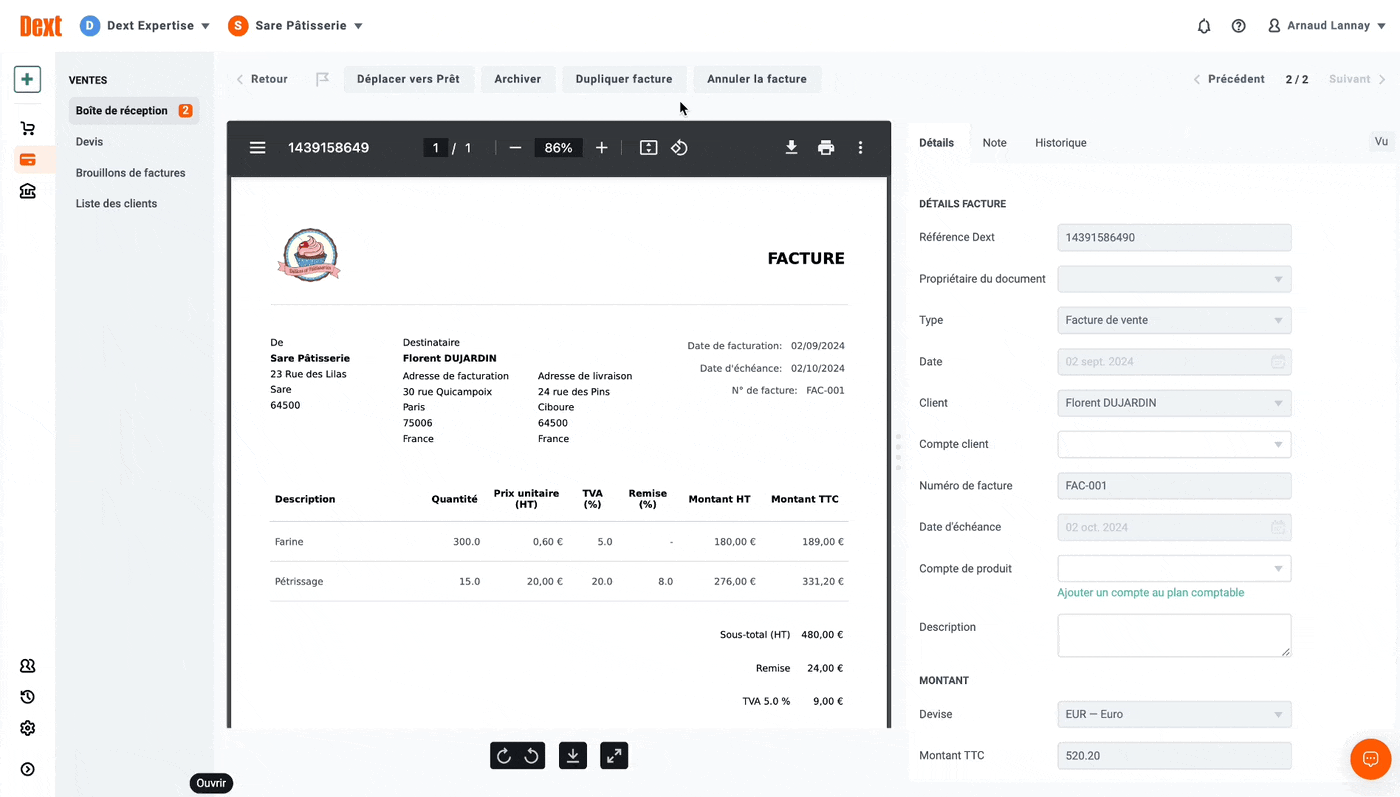Open the help question mark icon
Screen dimensions: 1400x797
pyautogui.click(x=1239, y=26)
